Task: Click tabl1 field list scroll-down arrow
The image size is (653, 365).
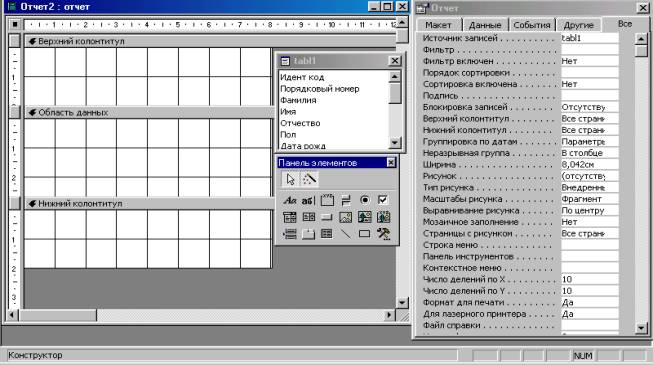Action: tap(395, 143)
